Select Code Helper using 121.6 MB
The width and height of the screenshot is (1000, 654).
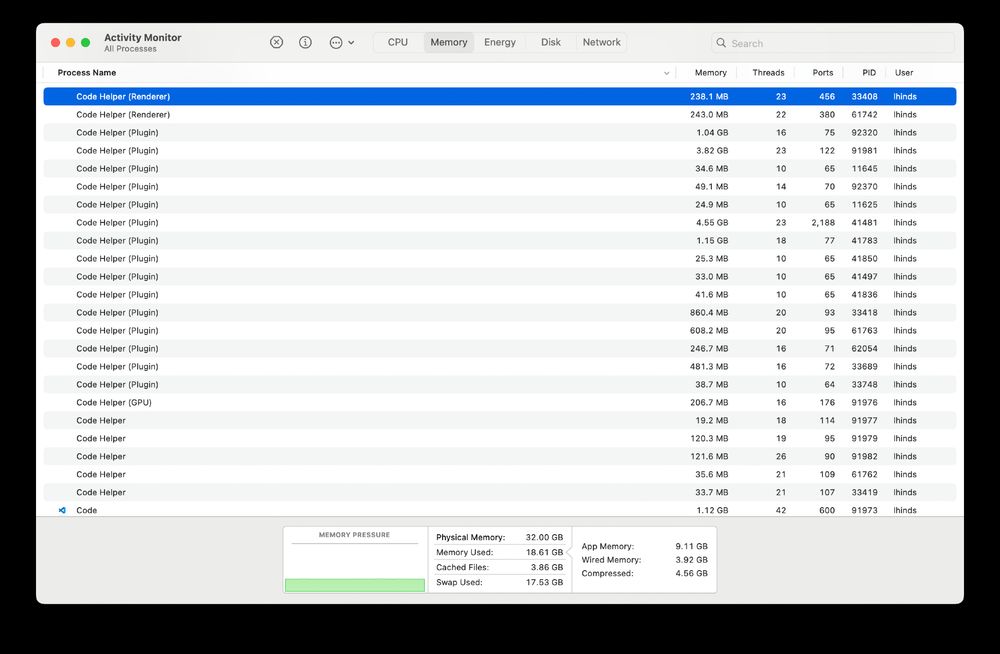[499, 456]
